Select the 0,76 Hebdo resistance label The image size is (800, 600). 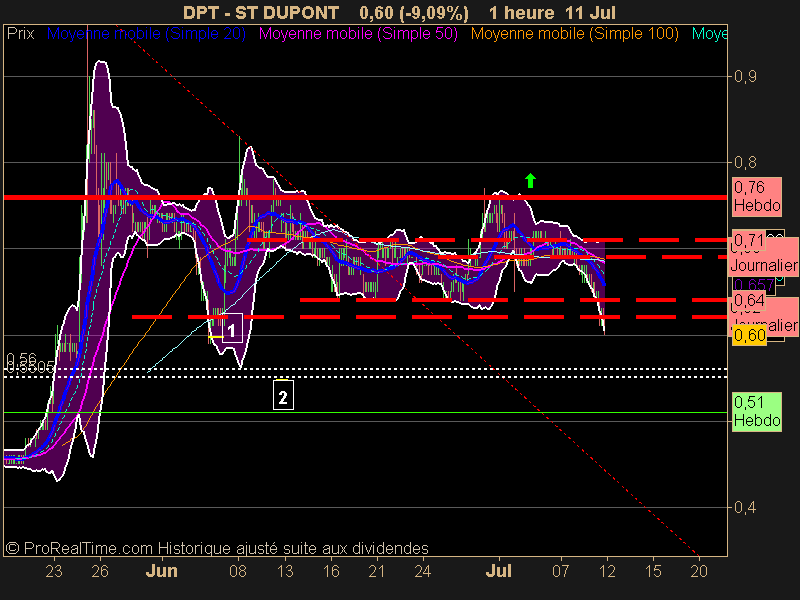757,196
